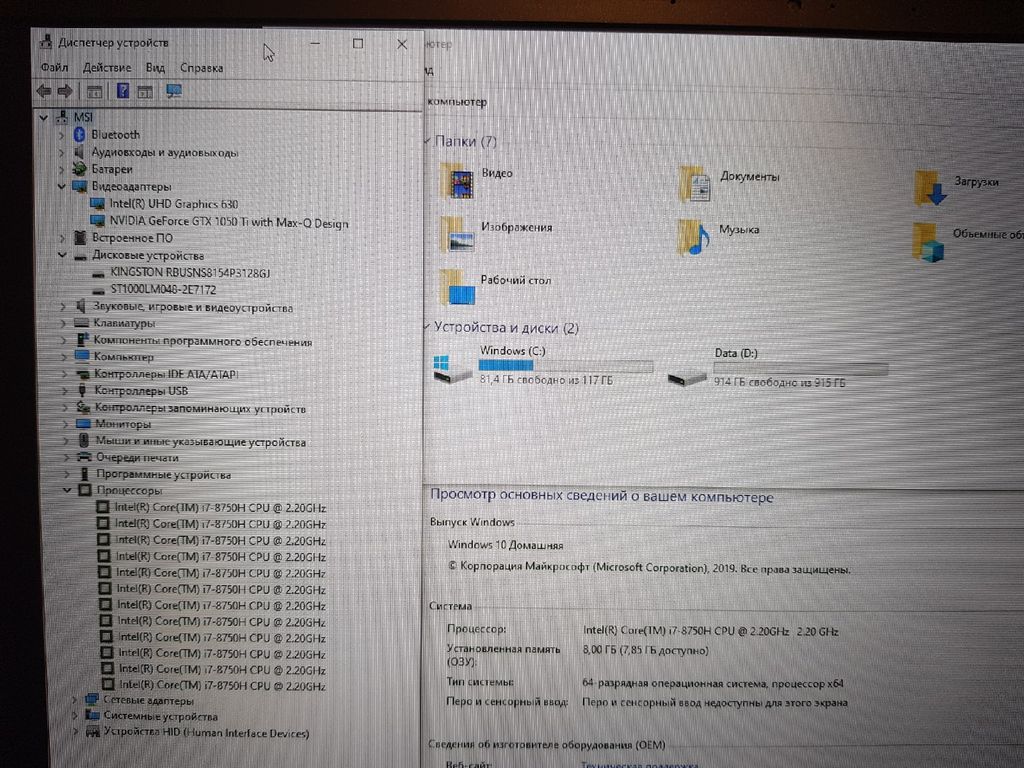Click the 81,4 ГБ свободно из 117 ГБ text

(546, 379)
